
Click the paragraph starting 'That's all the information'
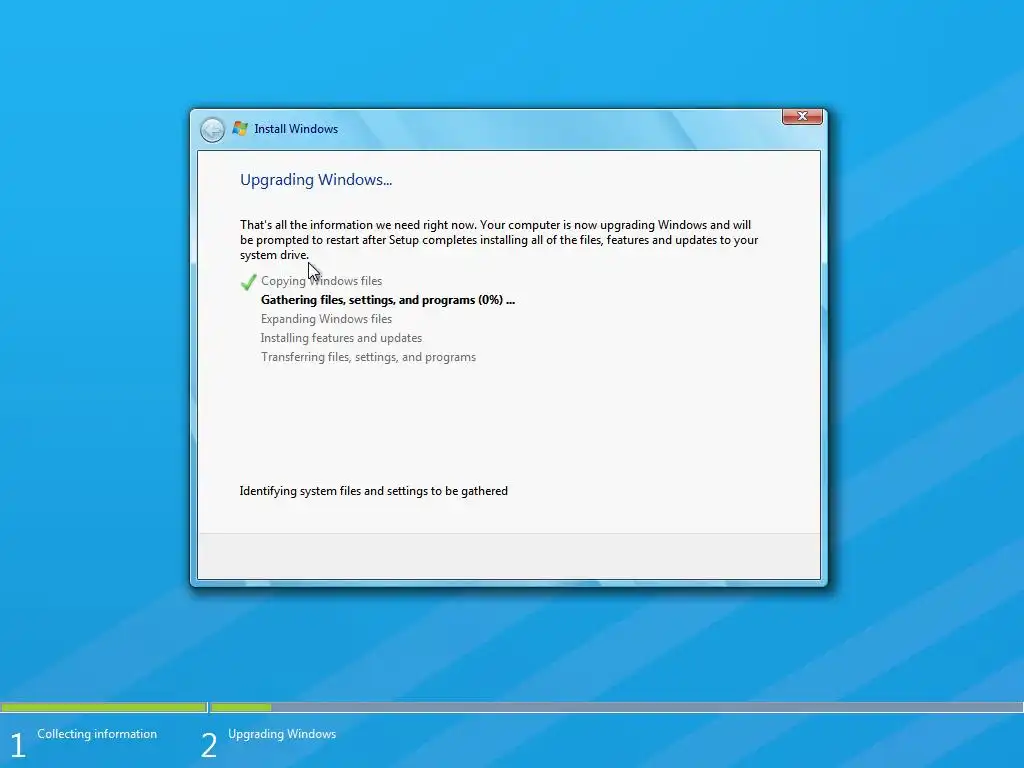click(499, 240)
